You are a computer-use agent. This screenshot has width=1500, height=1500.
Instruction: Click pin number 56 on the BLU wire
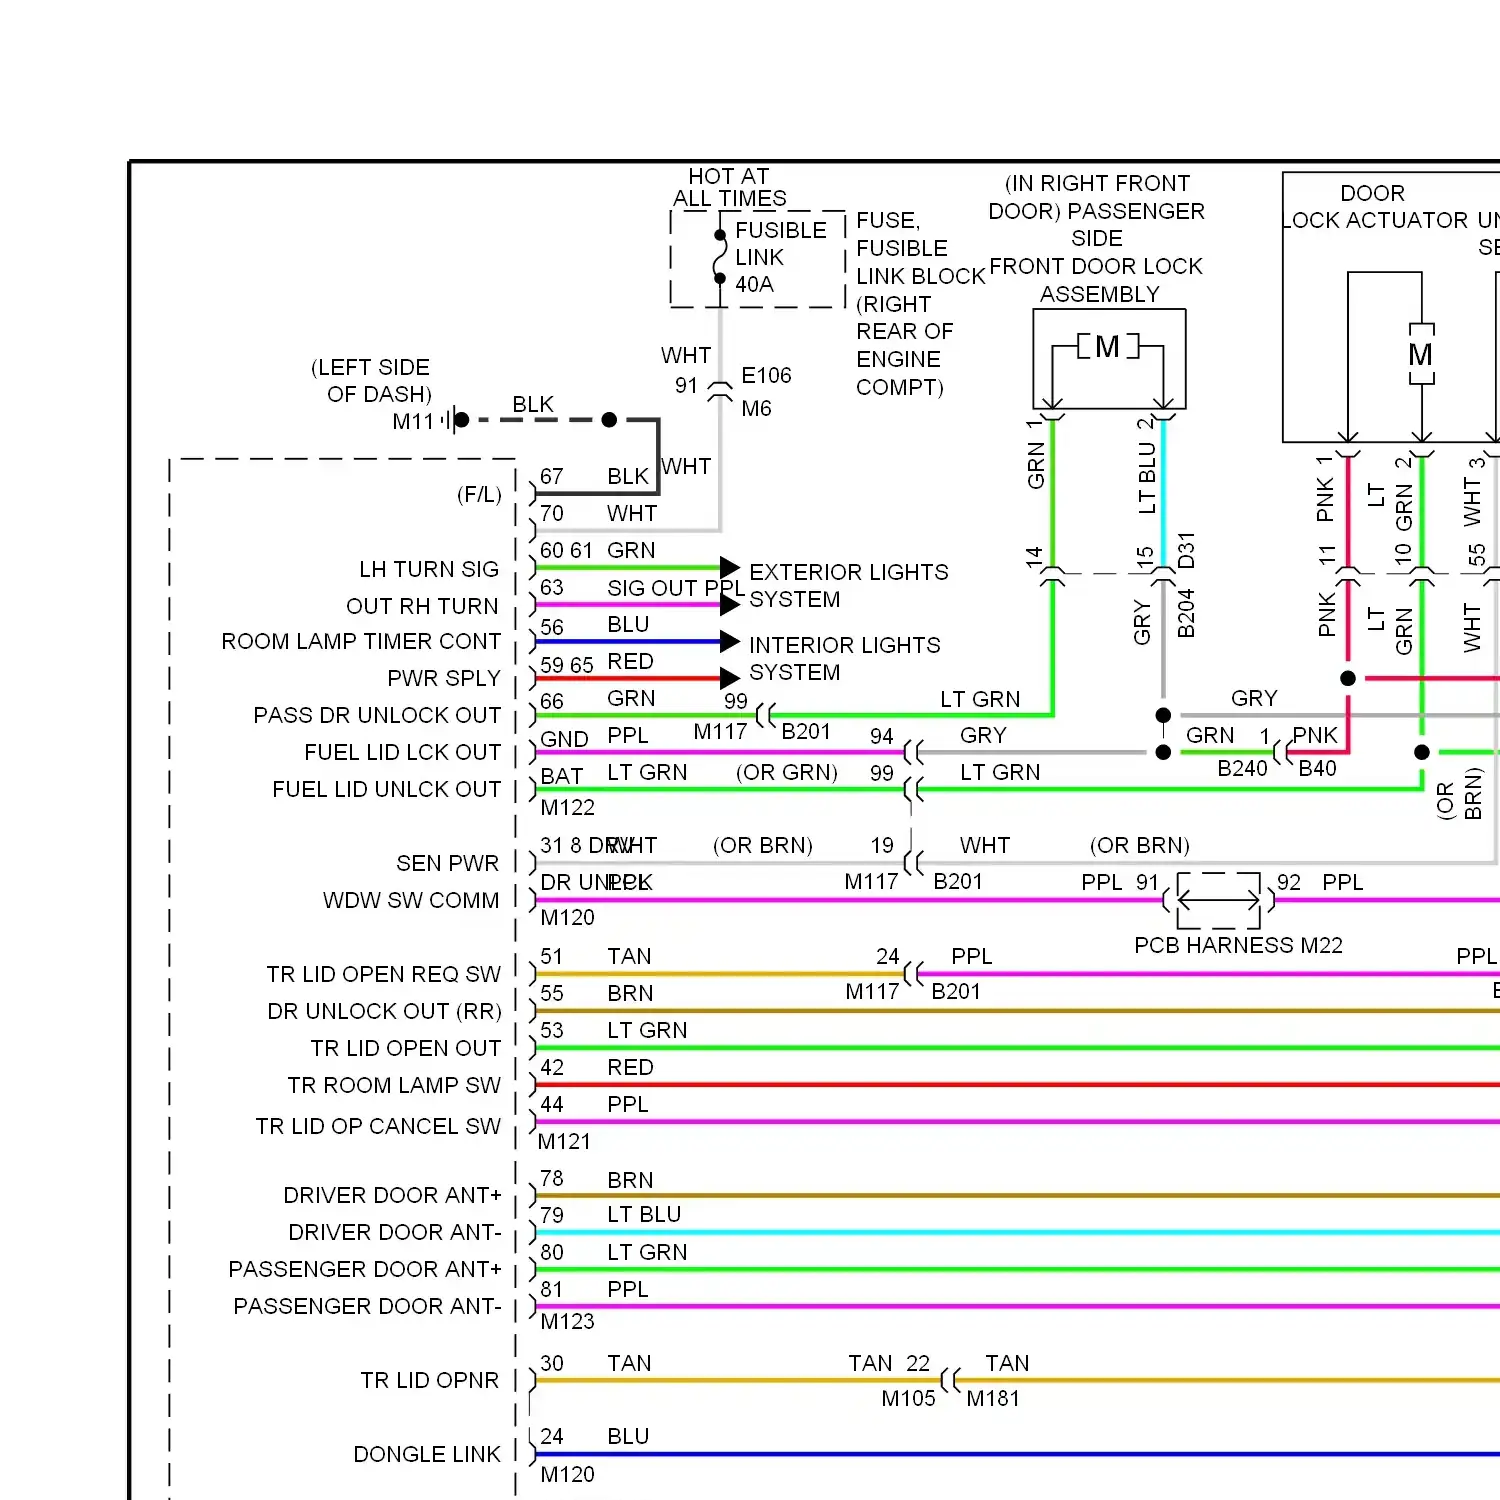click(x=552, y=627)
